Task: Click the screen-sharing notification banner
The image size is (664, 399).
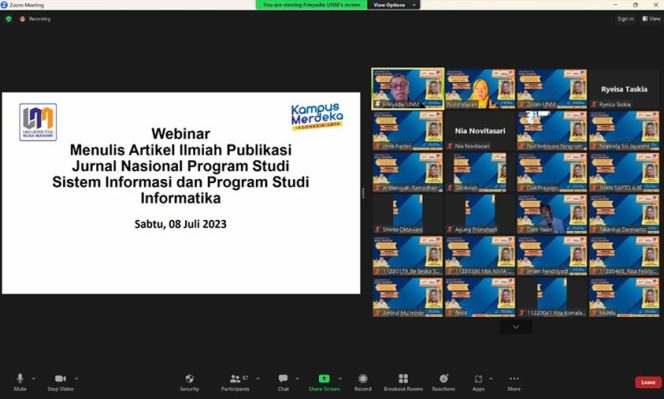Action: (x=312, y=5)
